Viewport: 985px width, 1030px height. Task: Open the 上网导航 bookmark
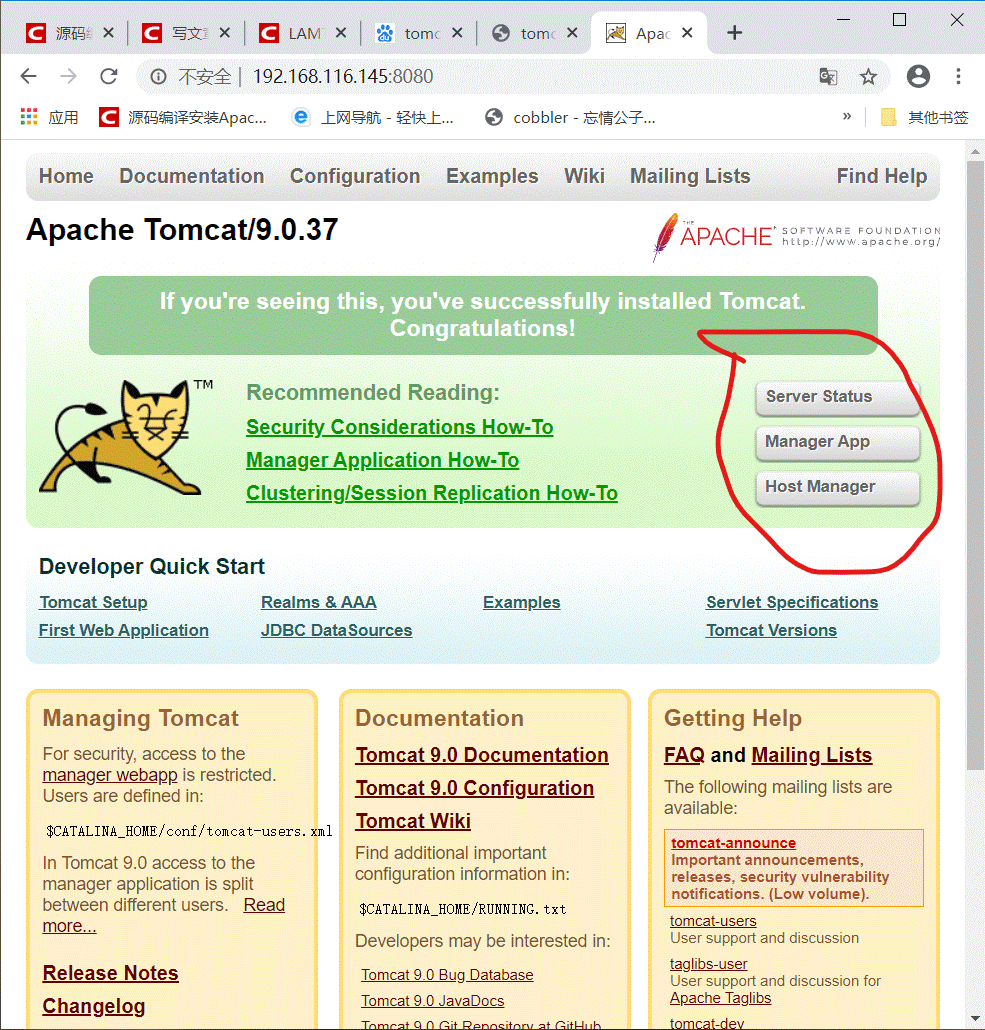coord(373,118)
